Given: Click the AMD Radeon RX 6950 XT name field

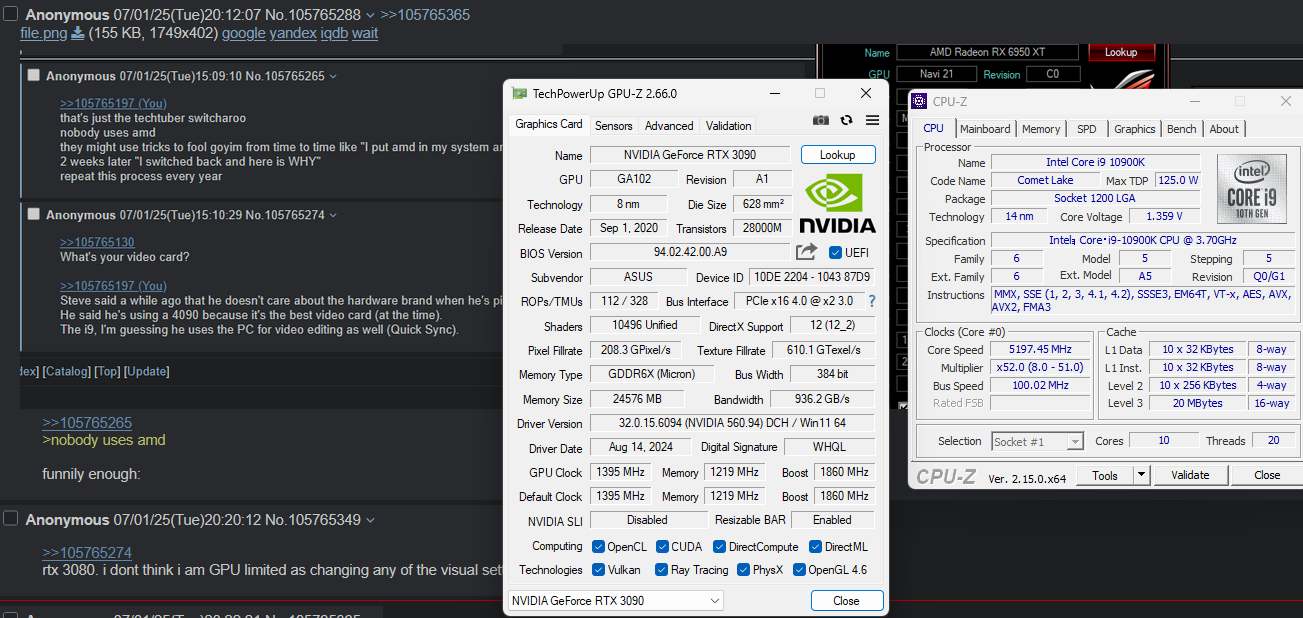Looking at the screenshot, I should [988, 52].
